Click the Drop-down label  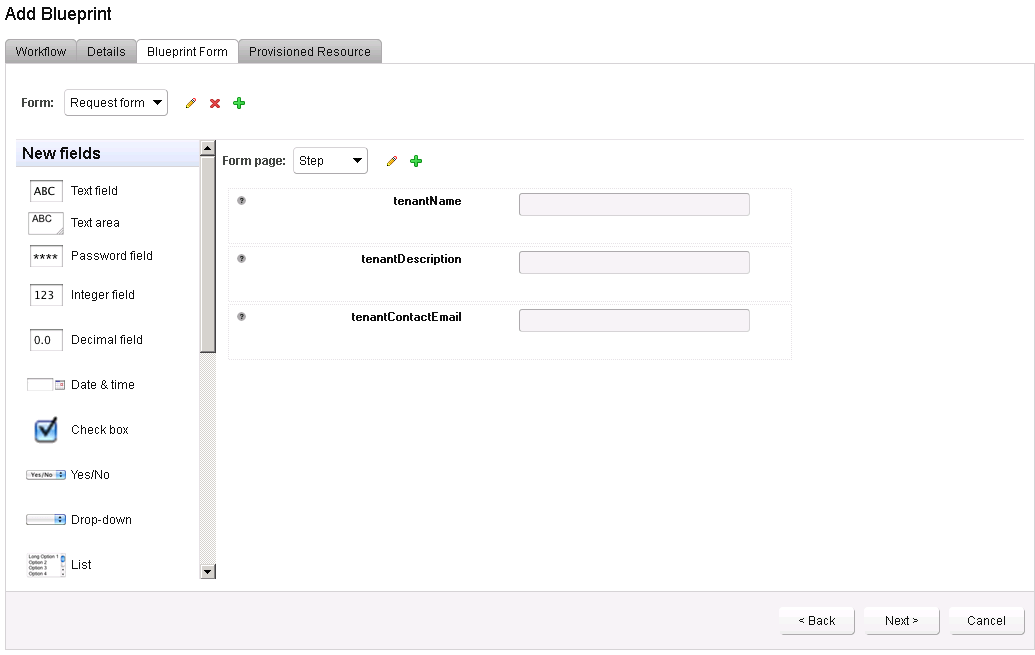pos(101,520)
